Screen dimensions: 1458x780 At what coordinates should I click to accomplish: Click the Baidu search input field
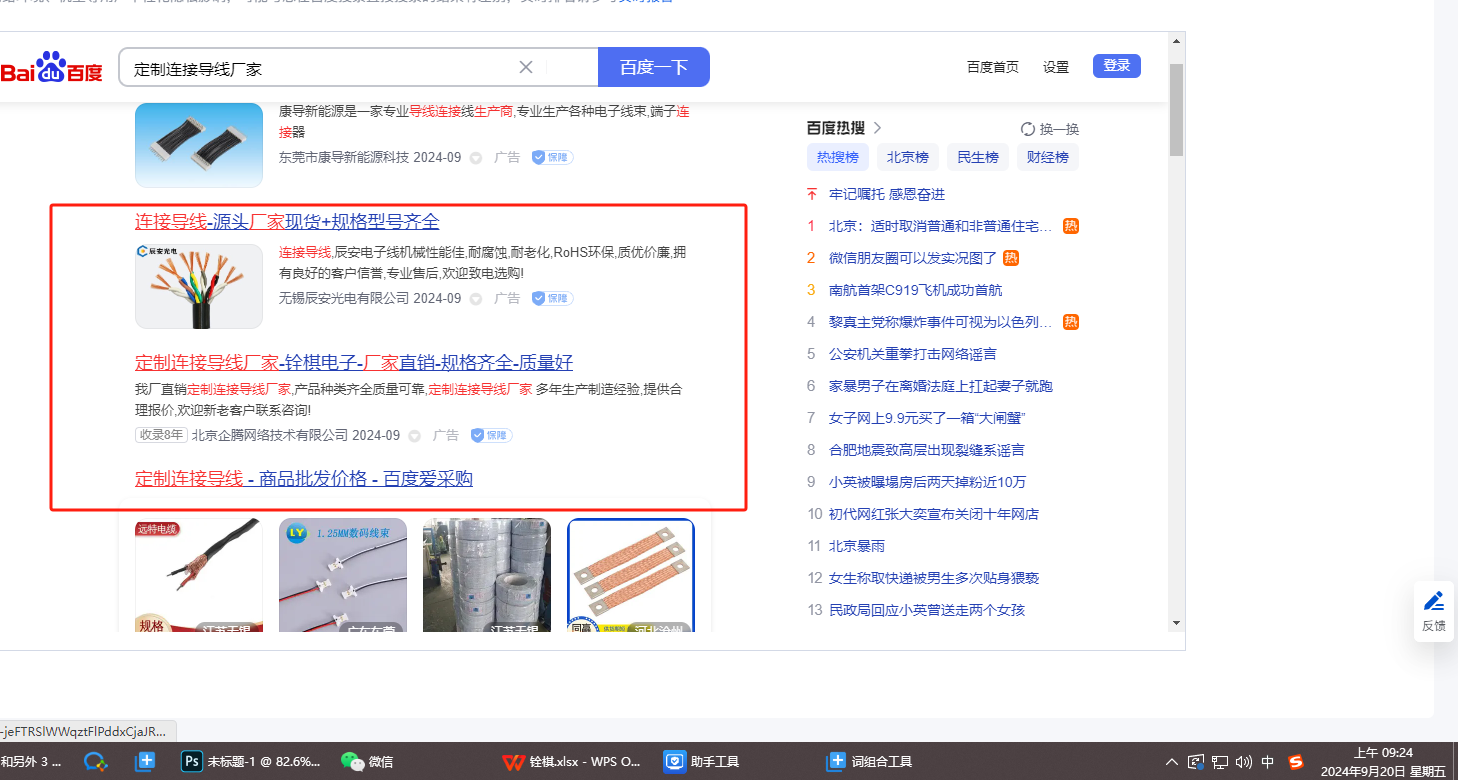(320, 68)
